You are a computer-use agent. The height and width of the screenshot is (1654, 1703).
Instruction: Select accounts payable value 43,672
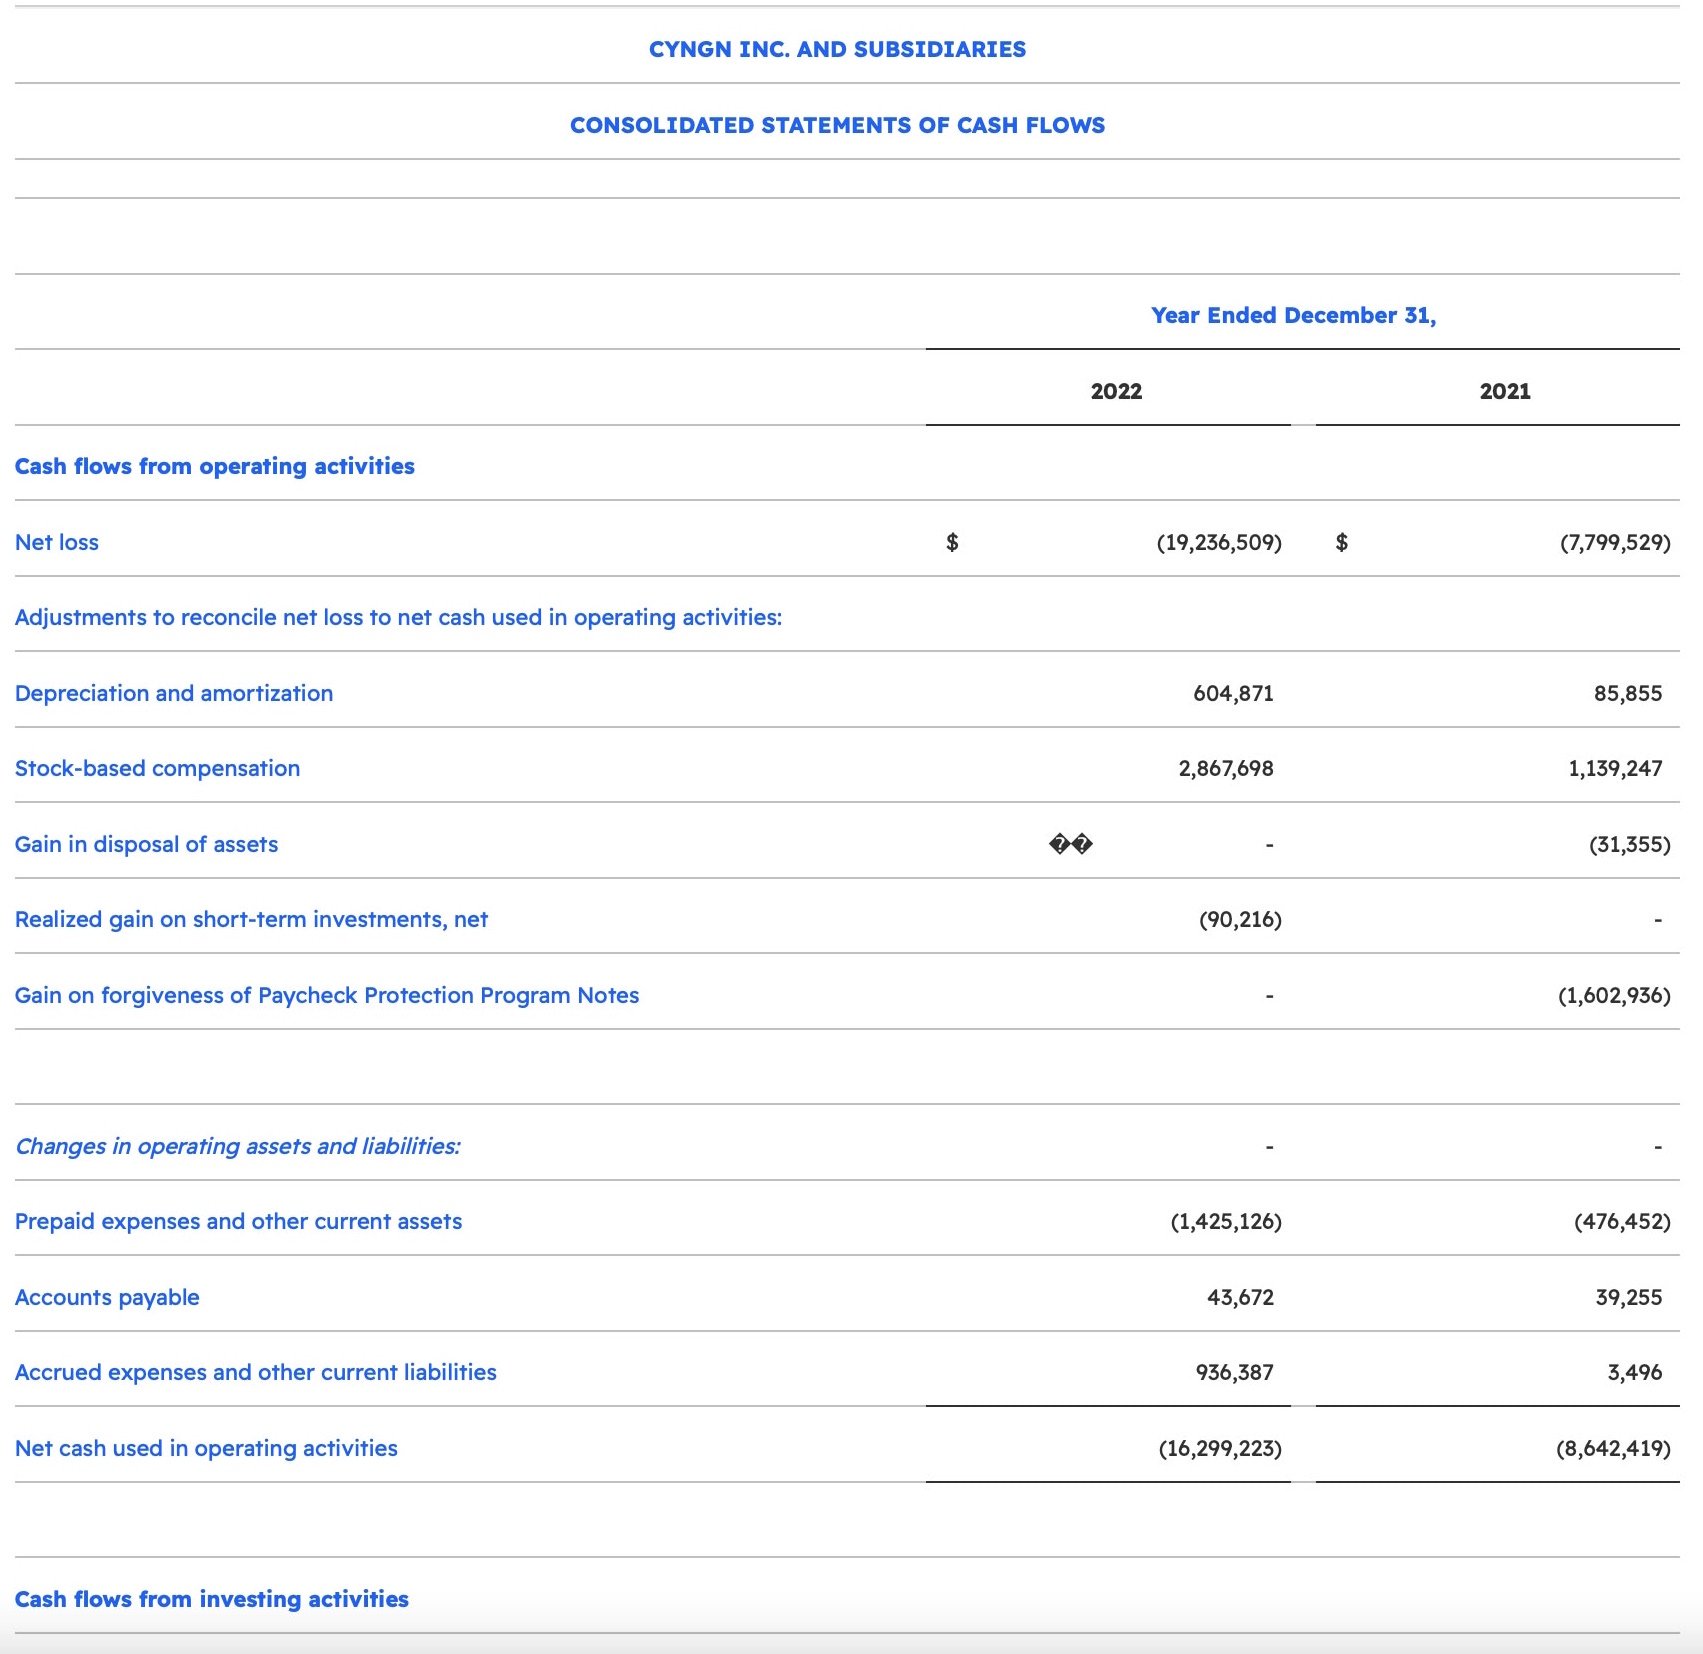(x=1240, y=1297)
